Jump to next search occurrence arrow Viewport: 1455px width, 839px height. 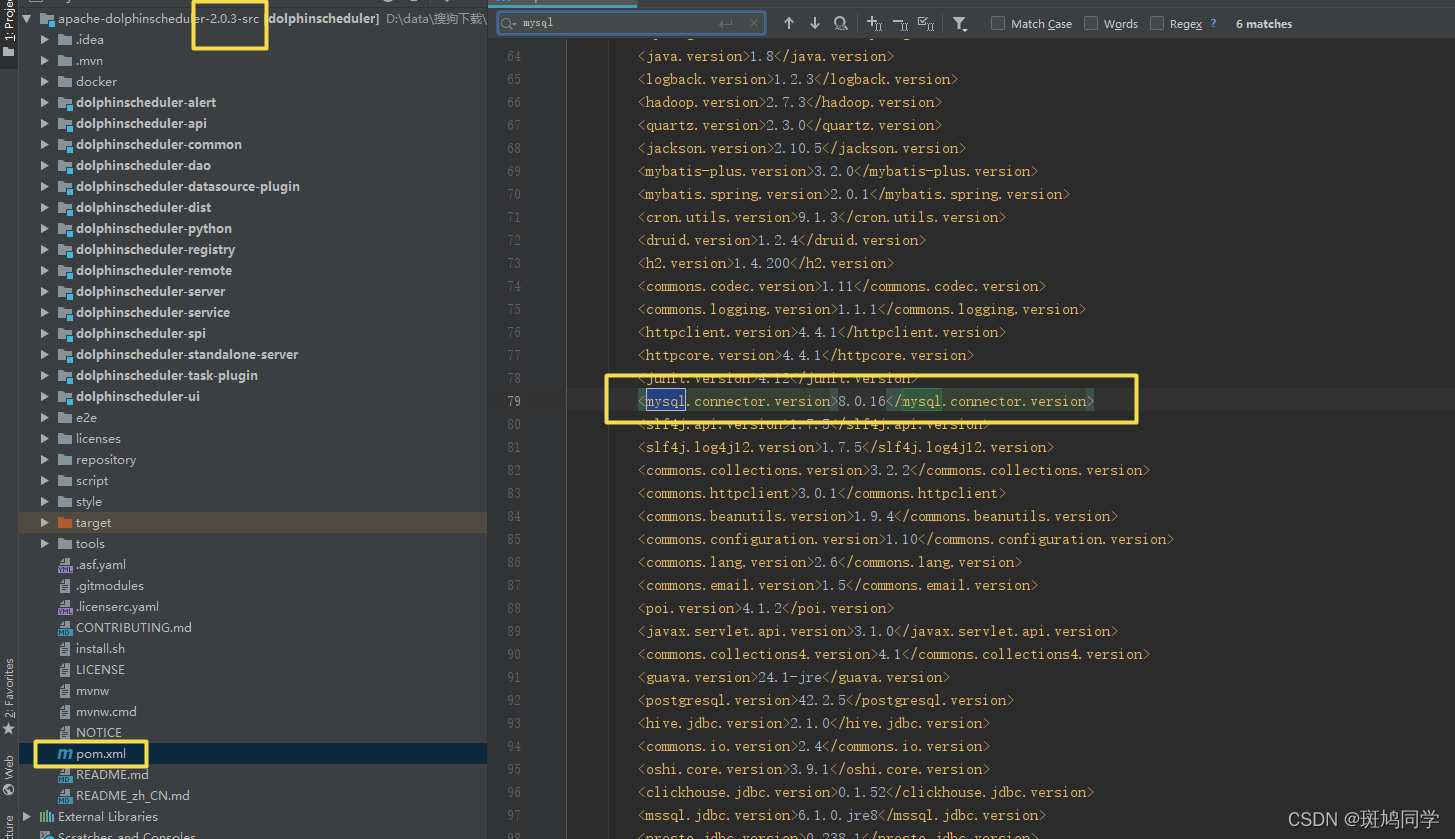814,23
